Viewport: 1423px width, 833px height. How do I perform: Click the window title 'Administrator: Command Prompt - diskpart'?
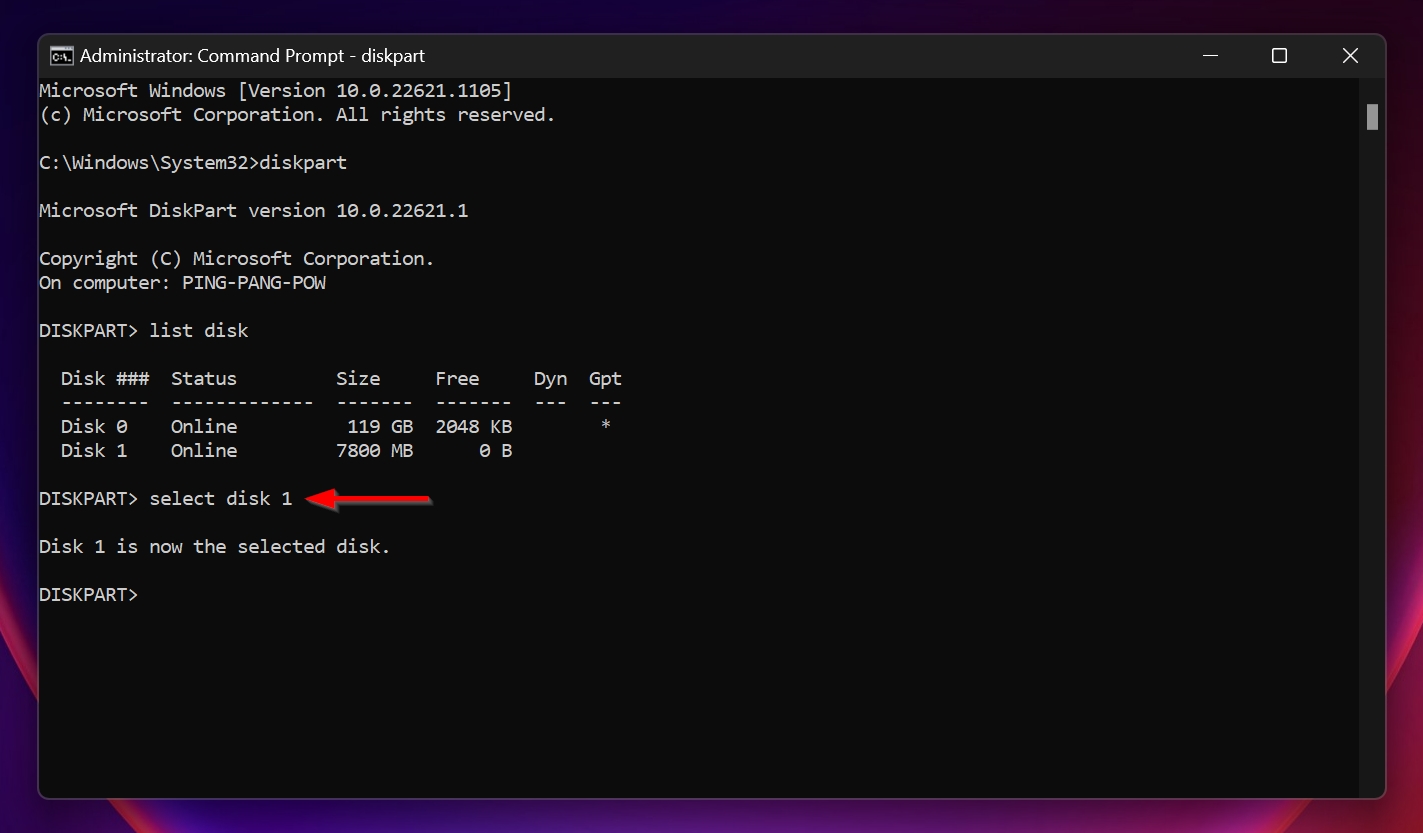(x=252, y=56)
